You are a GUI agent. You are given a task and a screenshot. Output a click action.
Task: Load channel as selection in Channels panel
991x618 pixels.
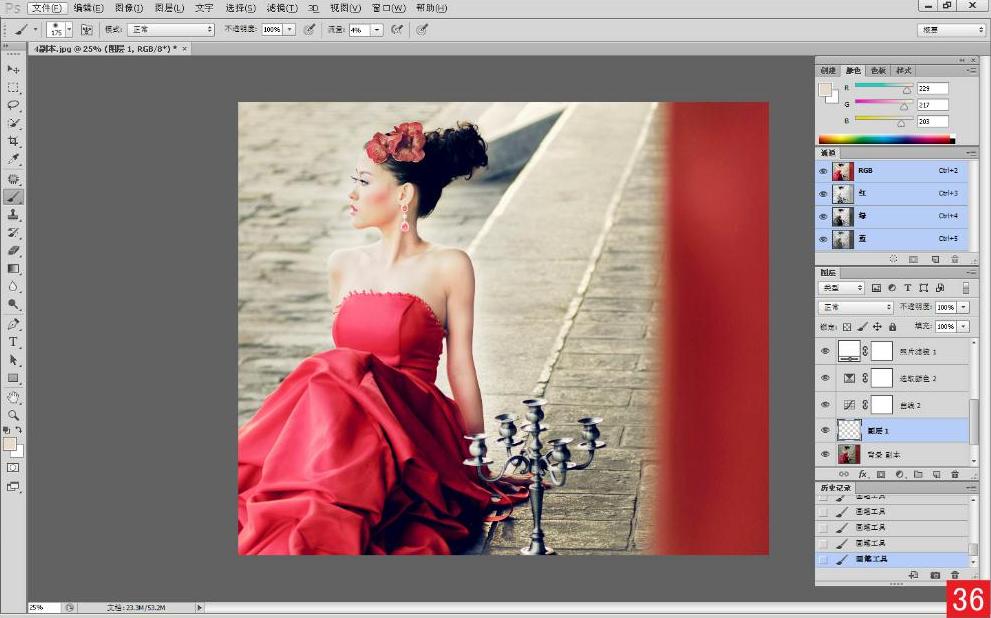coord(894,259)
